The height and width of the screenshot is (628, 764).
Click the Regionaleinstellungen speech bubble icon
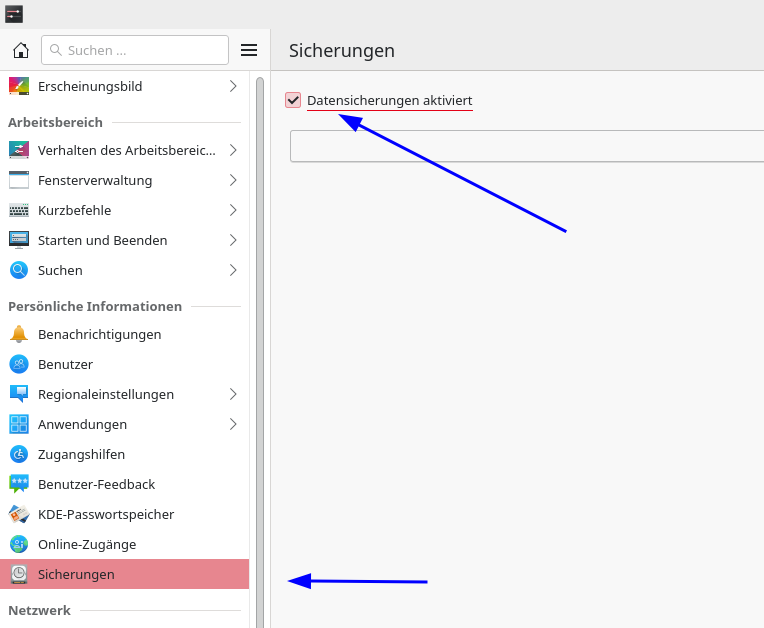(x=19, y=394)
